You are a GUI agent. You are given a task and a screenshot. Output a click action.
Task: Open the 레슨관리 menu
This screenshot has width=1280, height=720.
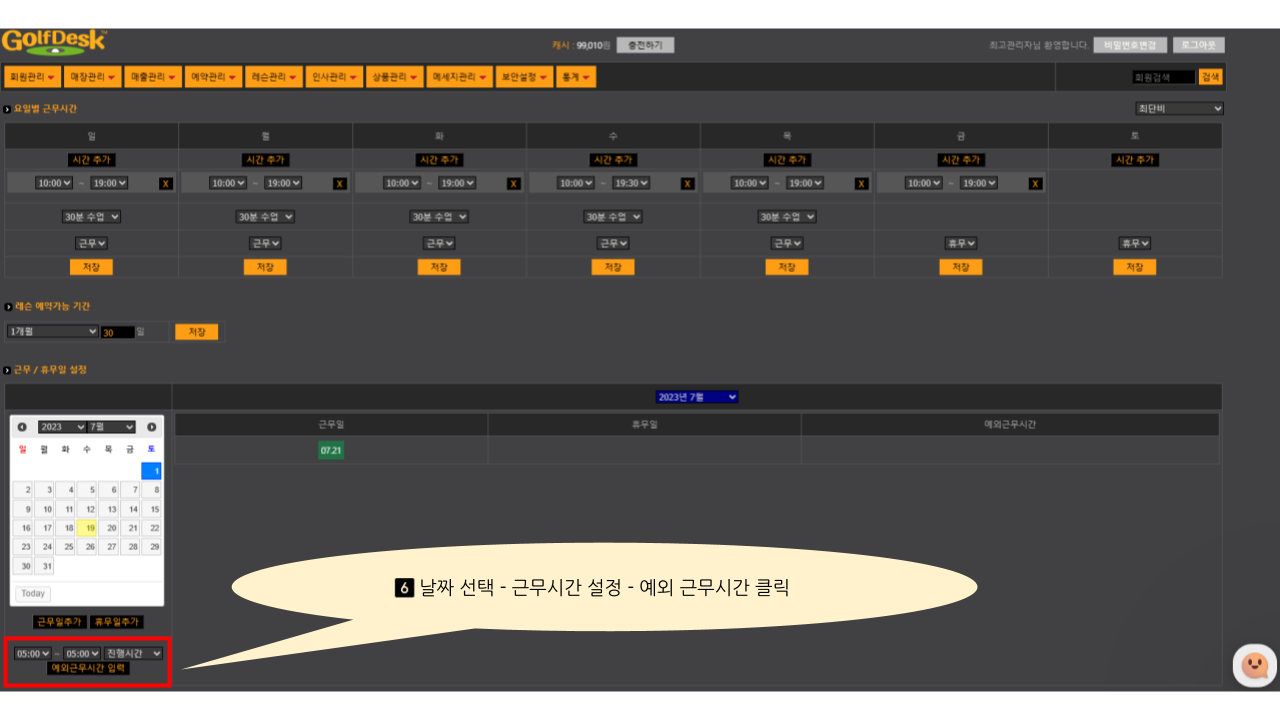[x=274, y=76]
